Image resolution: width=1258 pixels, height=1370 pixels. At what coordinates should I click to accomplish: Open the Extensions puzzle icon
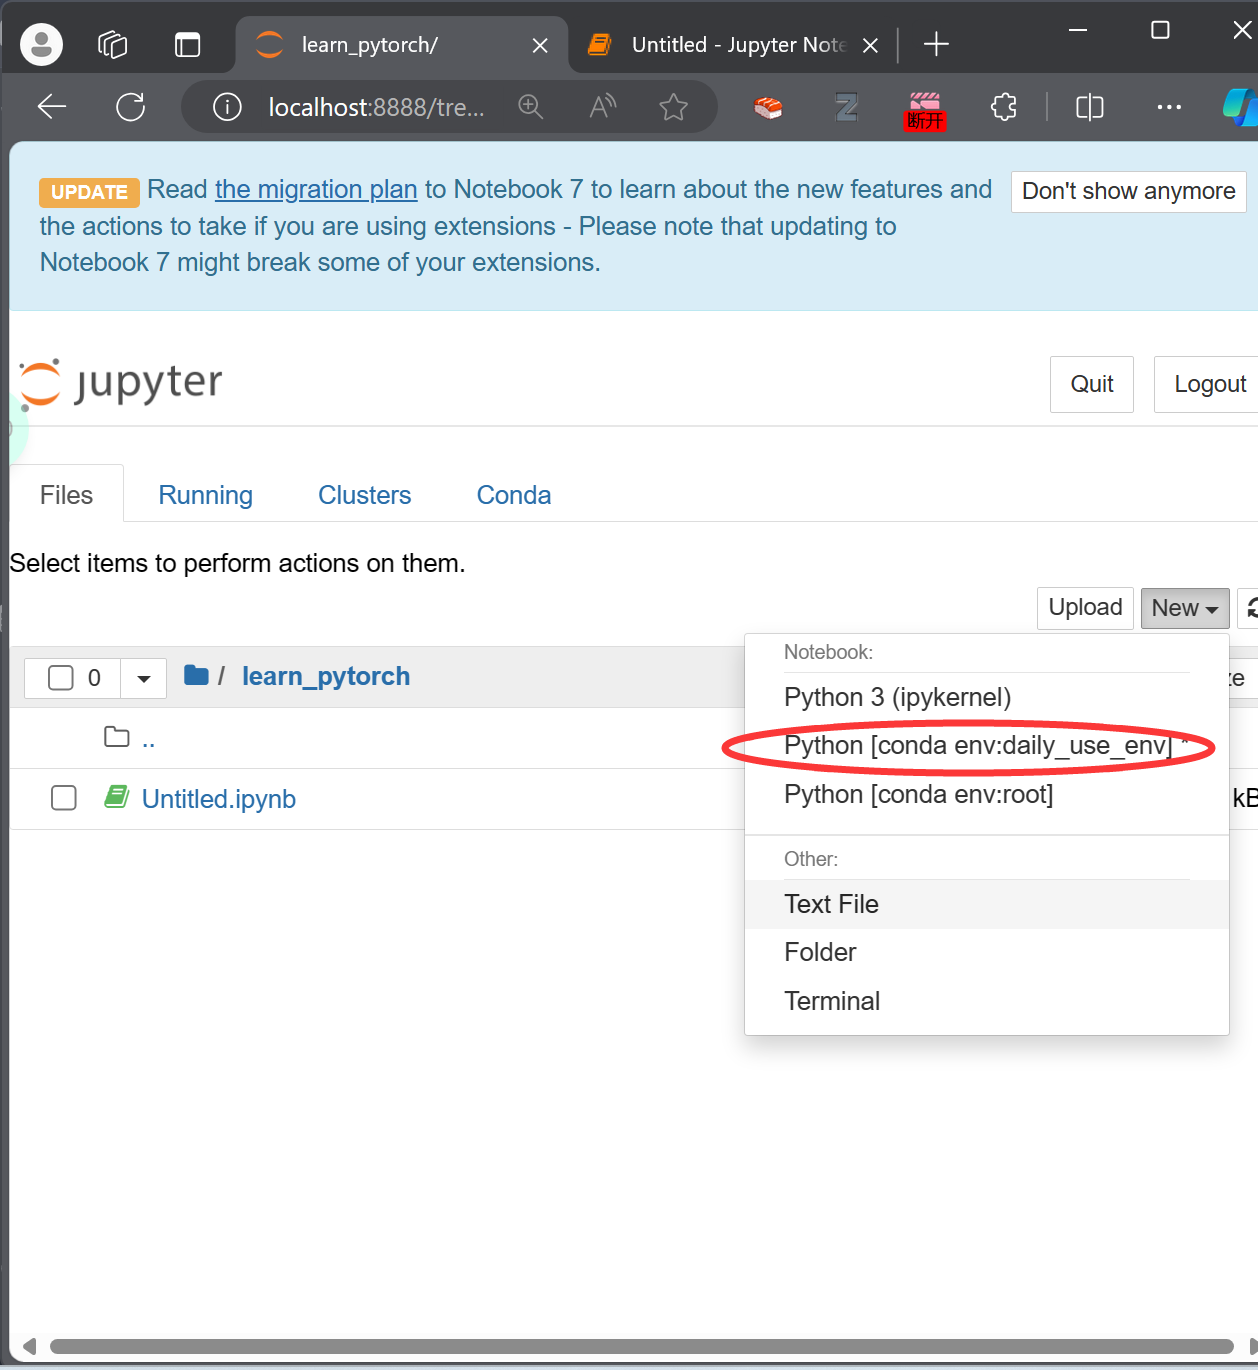(x=1004, y=107)
